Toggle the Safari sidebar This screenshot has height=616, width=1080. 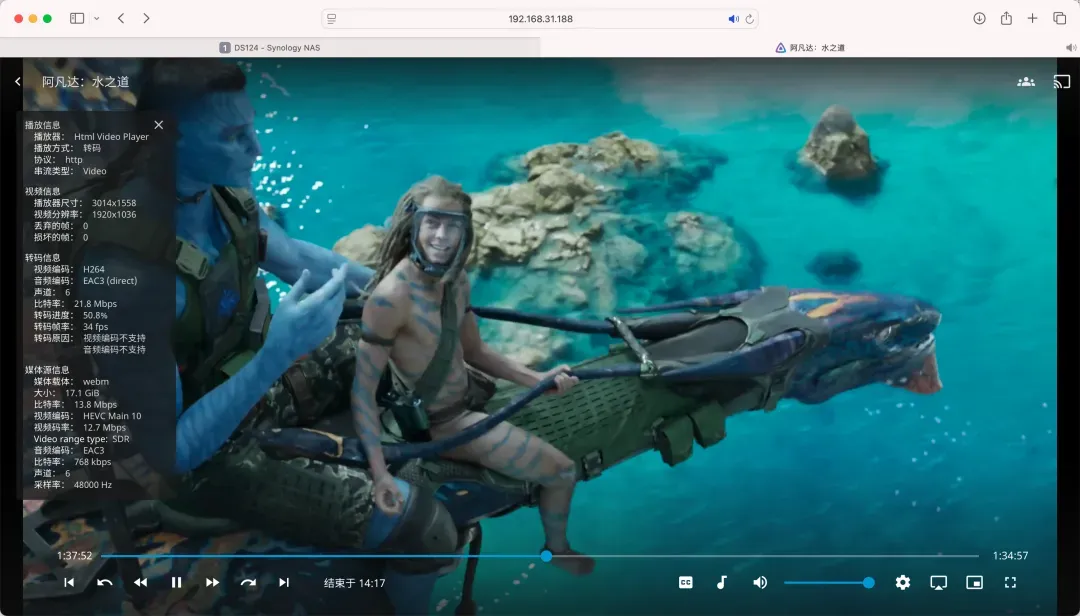77,19
